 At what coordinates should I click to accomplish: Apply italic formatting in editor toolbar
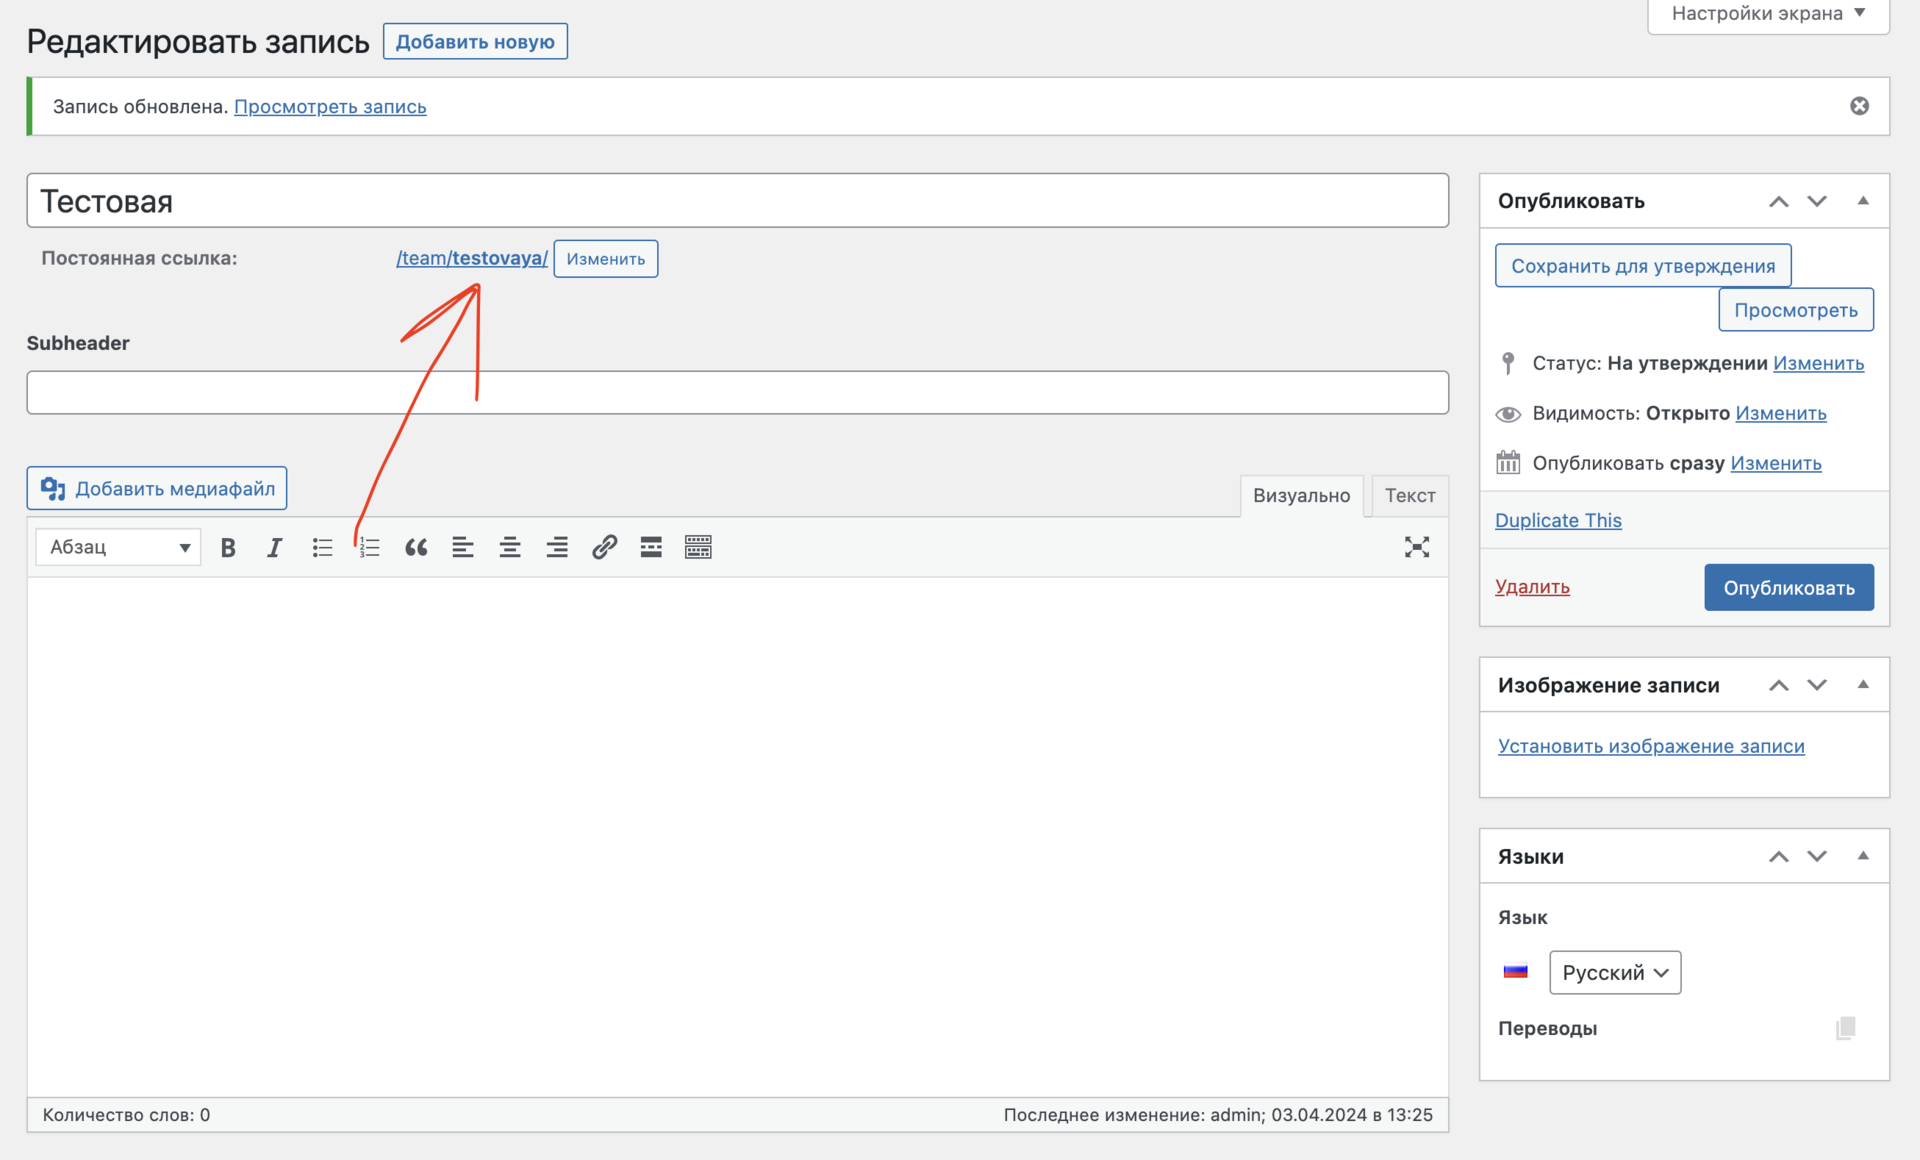click(x=274, y=547)
